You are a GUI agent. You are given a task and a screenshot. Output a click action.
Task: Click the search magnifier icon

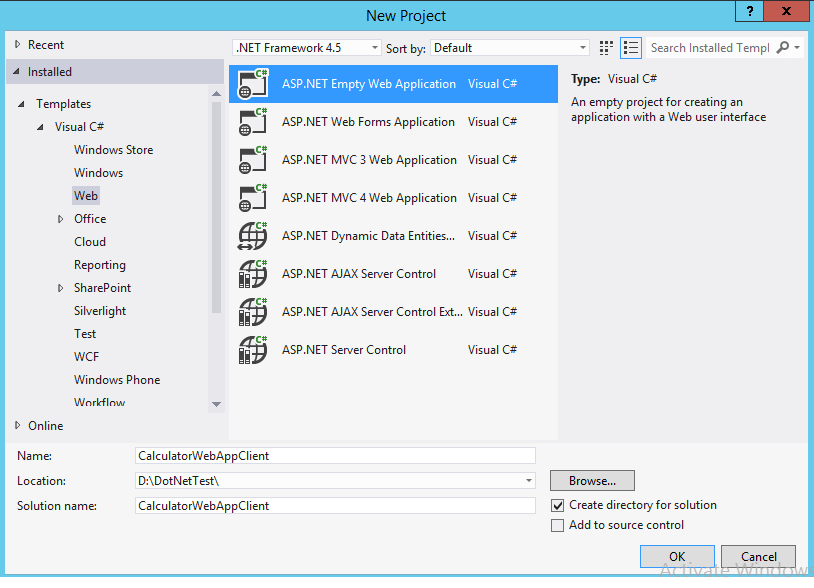pos(782,47)
